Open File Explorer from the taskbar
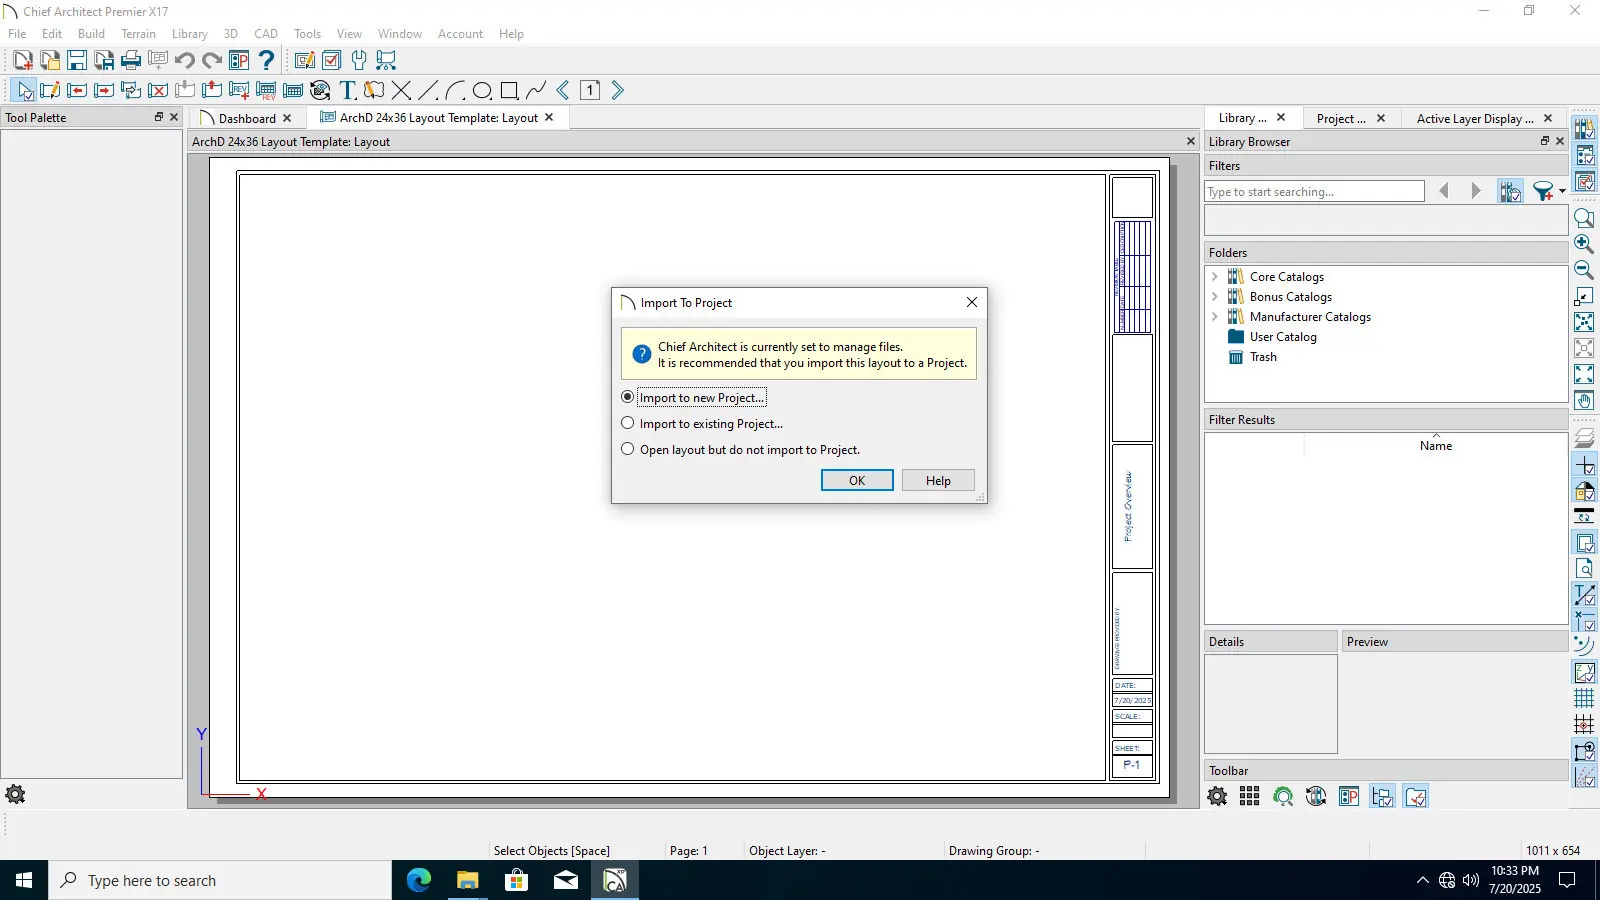 467,880
